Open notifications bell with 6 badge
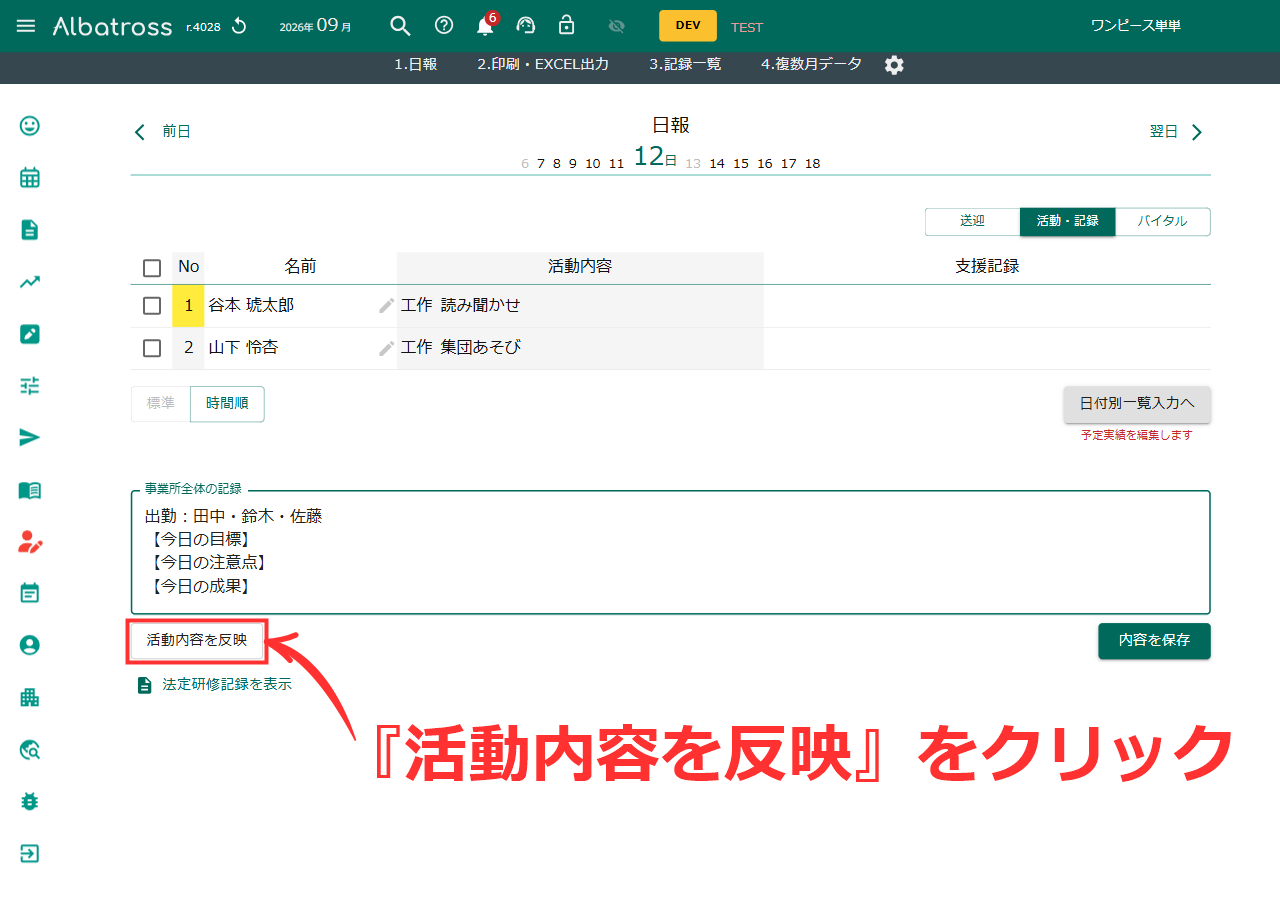1280x900 pixels. (486, 25)
